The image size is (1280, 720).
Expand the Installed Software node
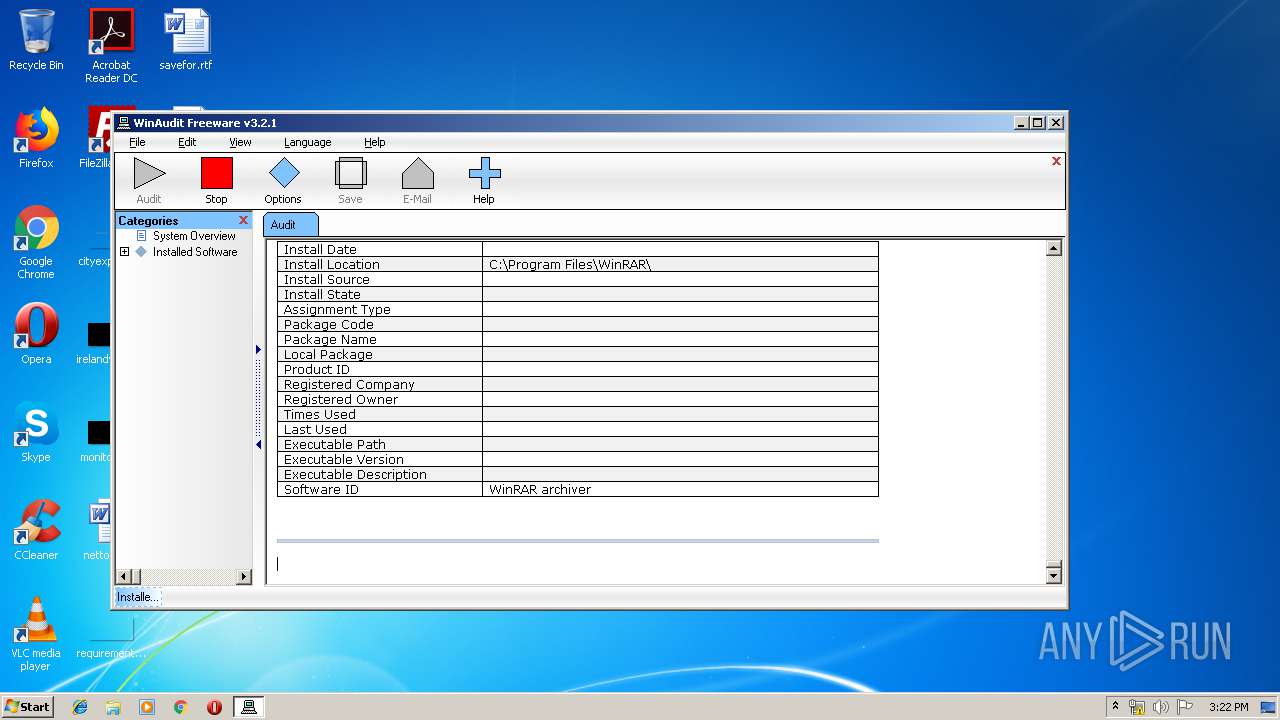tap(124, 252)
